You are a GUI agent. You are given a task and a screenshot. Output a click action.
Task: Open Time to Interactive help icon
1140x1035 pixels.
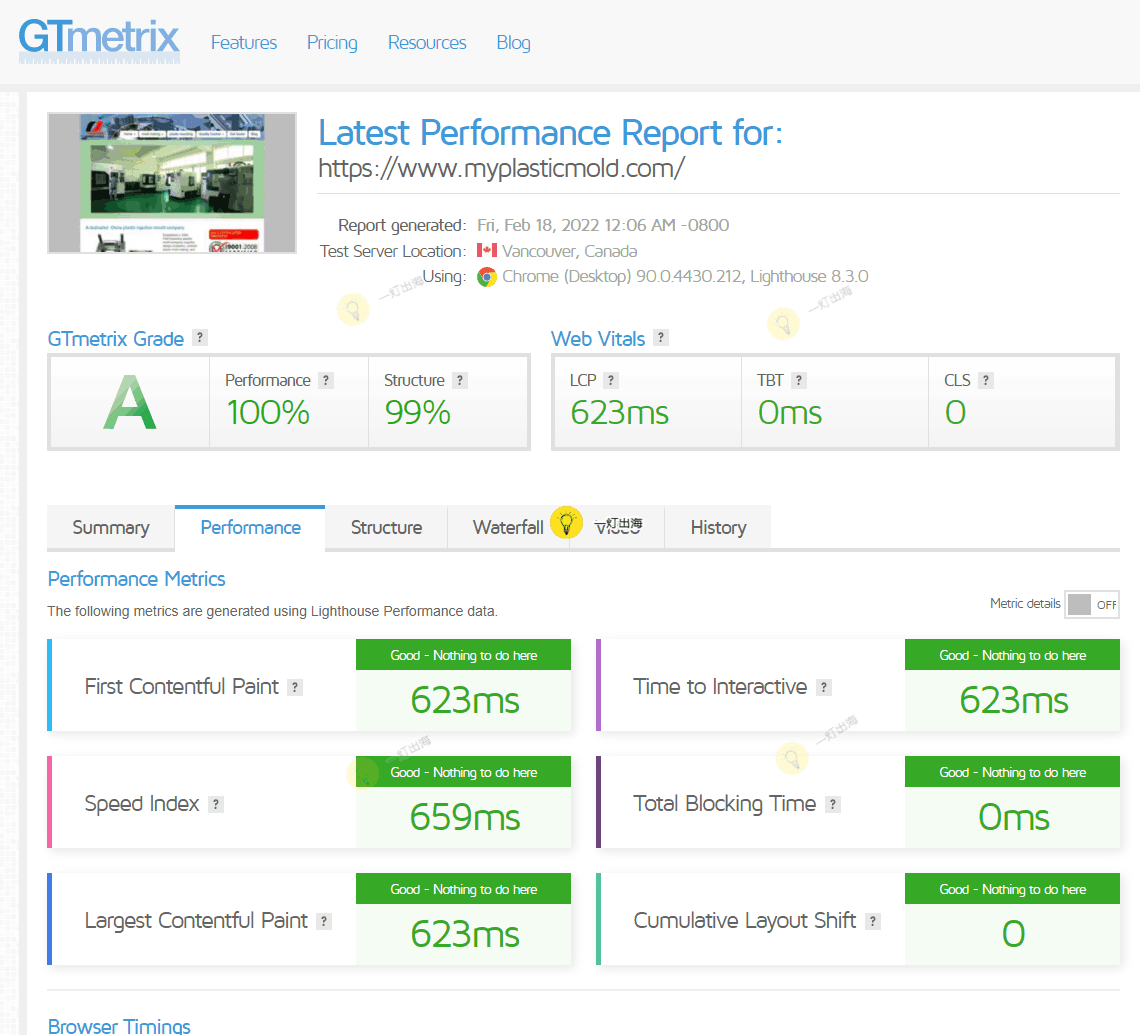pyautogui.click(x=824, y=687)
